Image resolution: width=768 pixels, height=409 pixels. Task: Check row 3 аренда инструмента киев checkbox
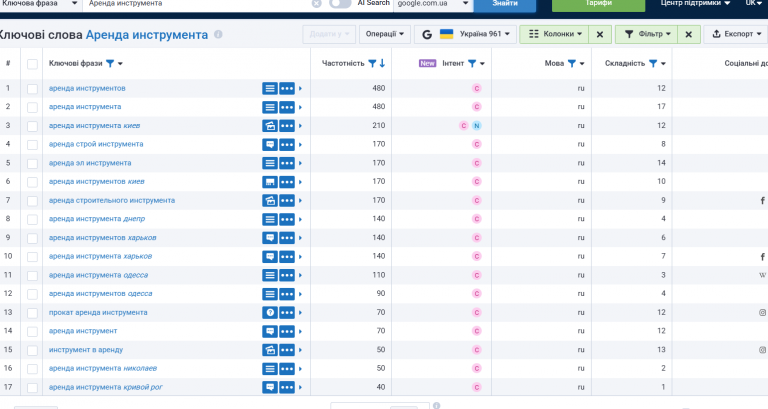[32, 126]
